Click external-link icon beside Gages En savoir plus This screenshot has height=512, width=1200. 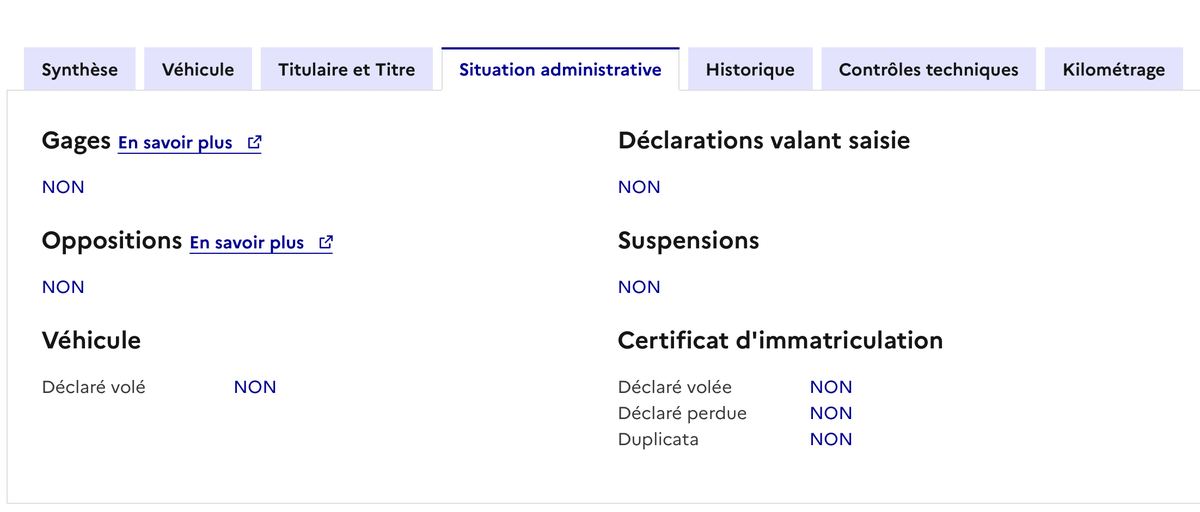[x=254, y=143]
